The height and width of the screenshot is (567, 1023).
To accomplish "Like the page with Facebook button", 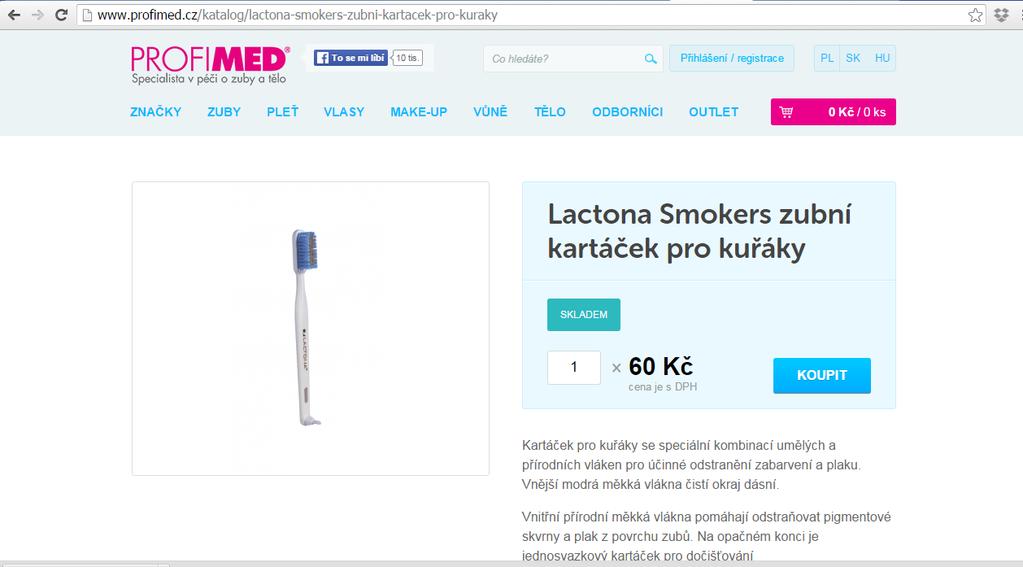I will click(351, 58).
